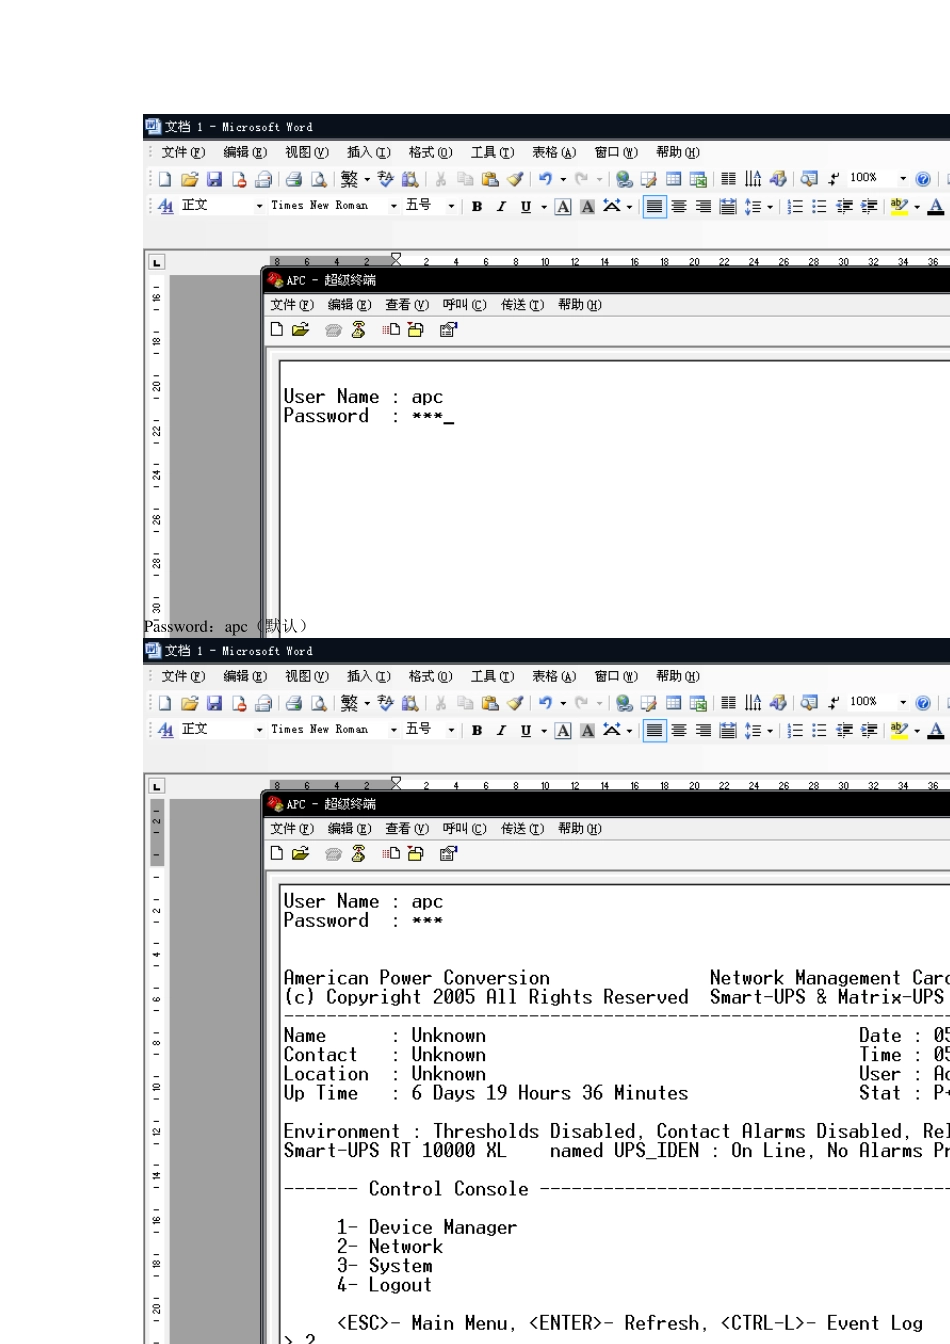The image size is (950, 1344).
Task: Toggle bulleted list in upper Word formatting bar
Action: click(x=819, y=206)
